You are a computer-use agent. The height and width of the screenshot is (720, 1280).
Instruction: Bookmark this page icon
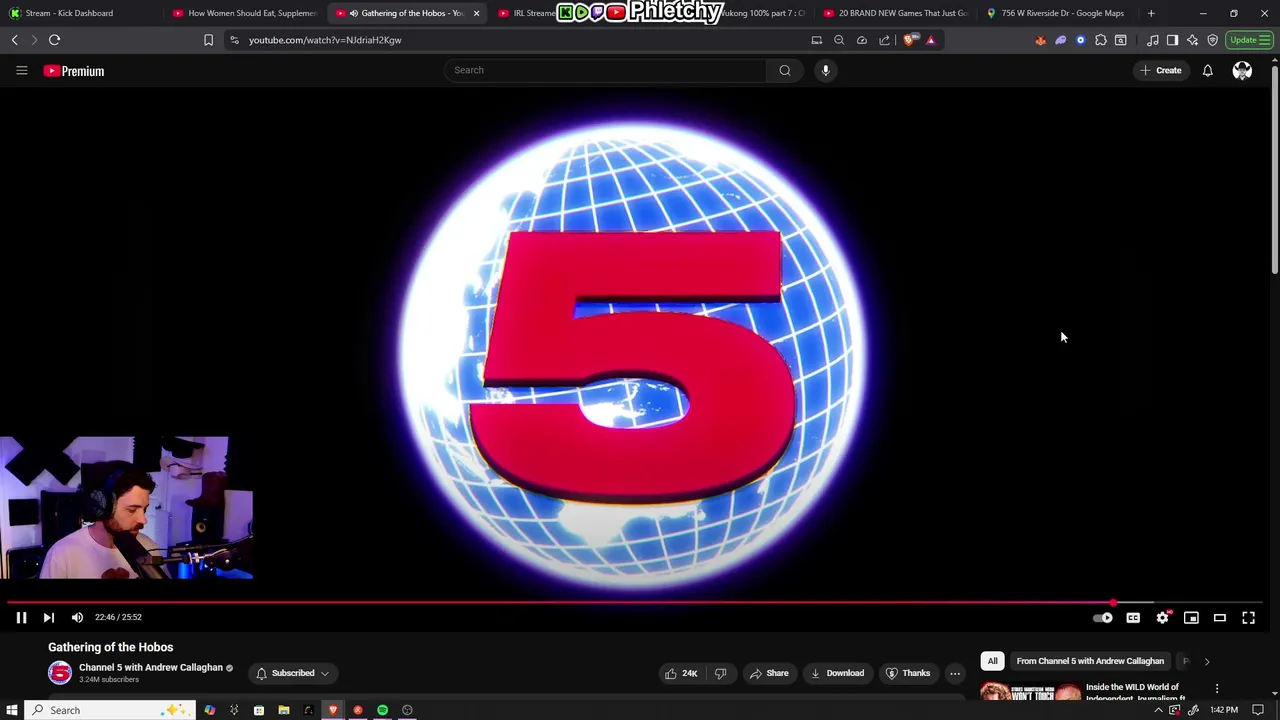tap(208, 40)
